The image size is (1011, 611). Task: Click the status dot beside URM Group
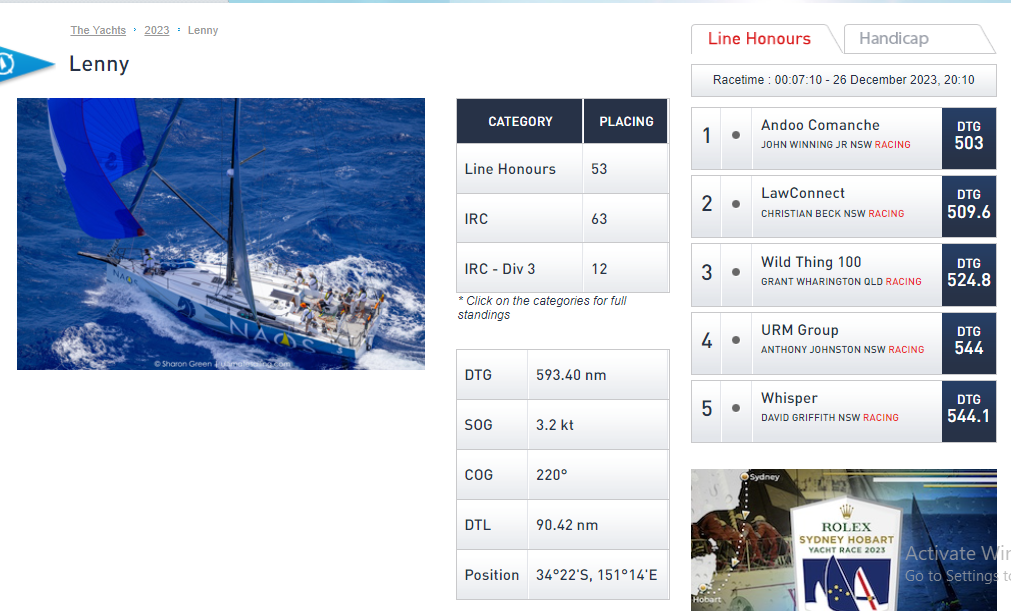click(736, 340)
